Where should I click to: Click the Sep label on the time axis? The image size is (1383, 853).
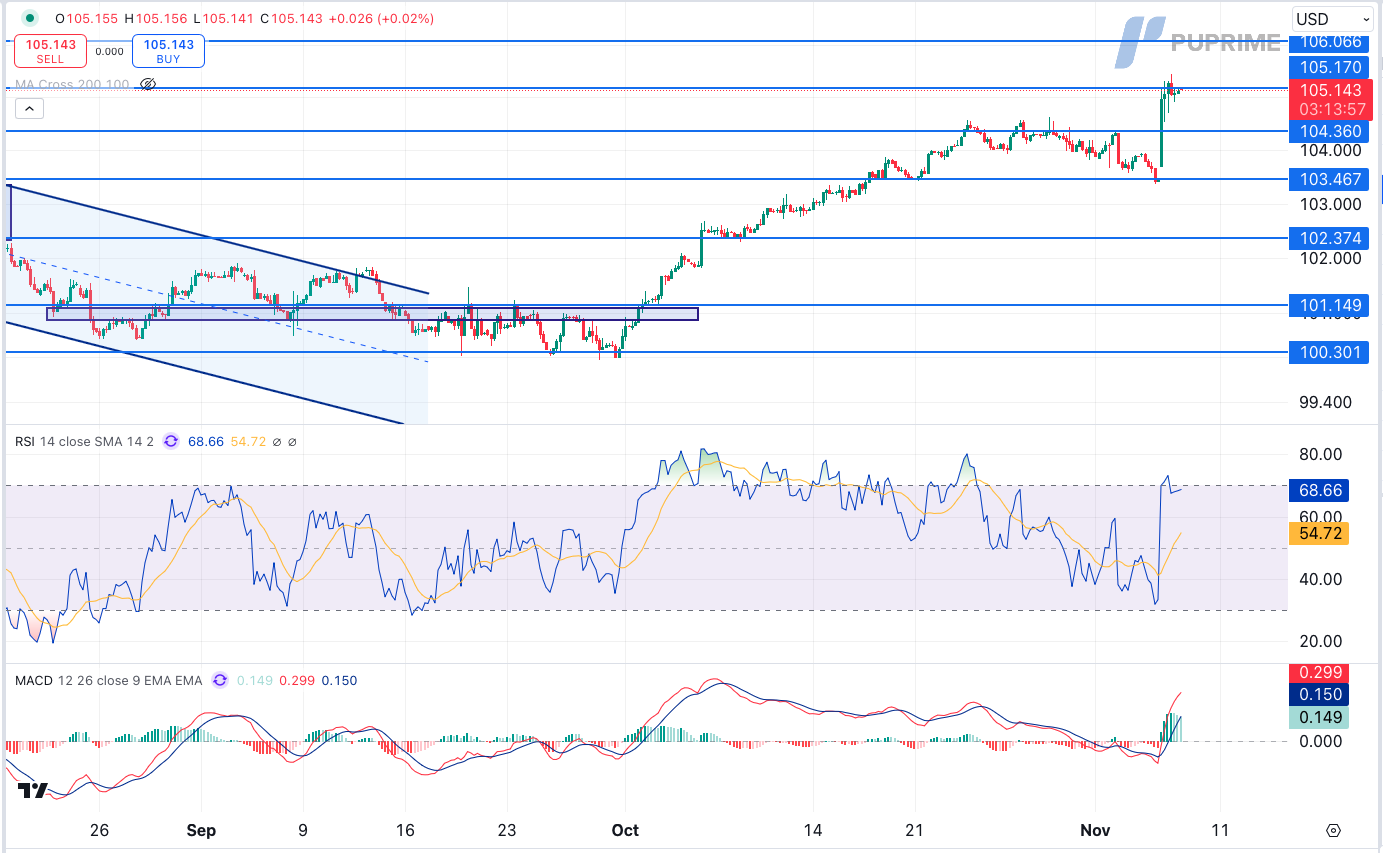(201, 830)
